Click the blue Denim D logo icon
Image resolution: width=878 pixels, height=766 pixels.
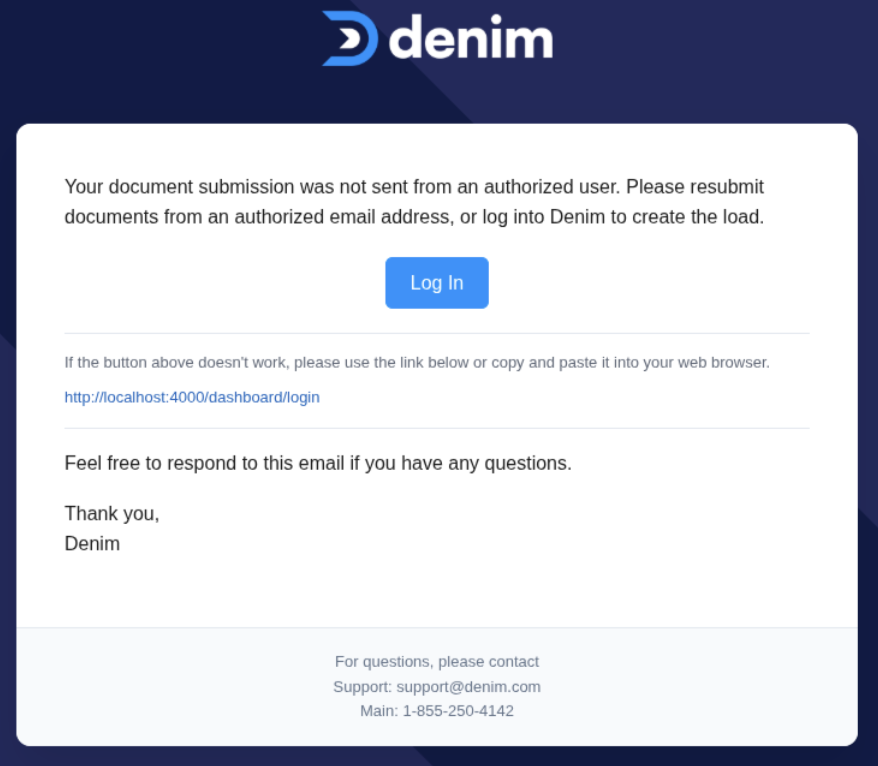pyautogui.click(x=350, y=39)
